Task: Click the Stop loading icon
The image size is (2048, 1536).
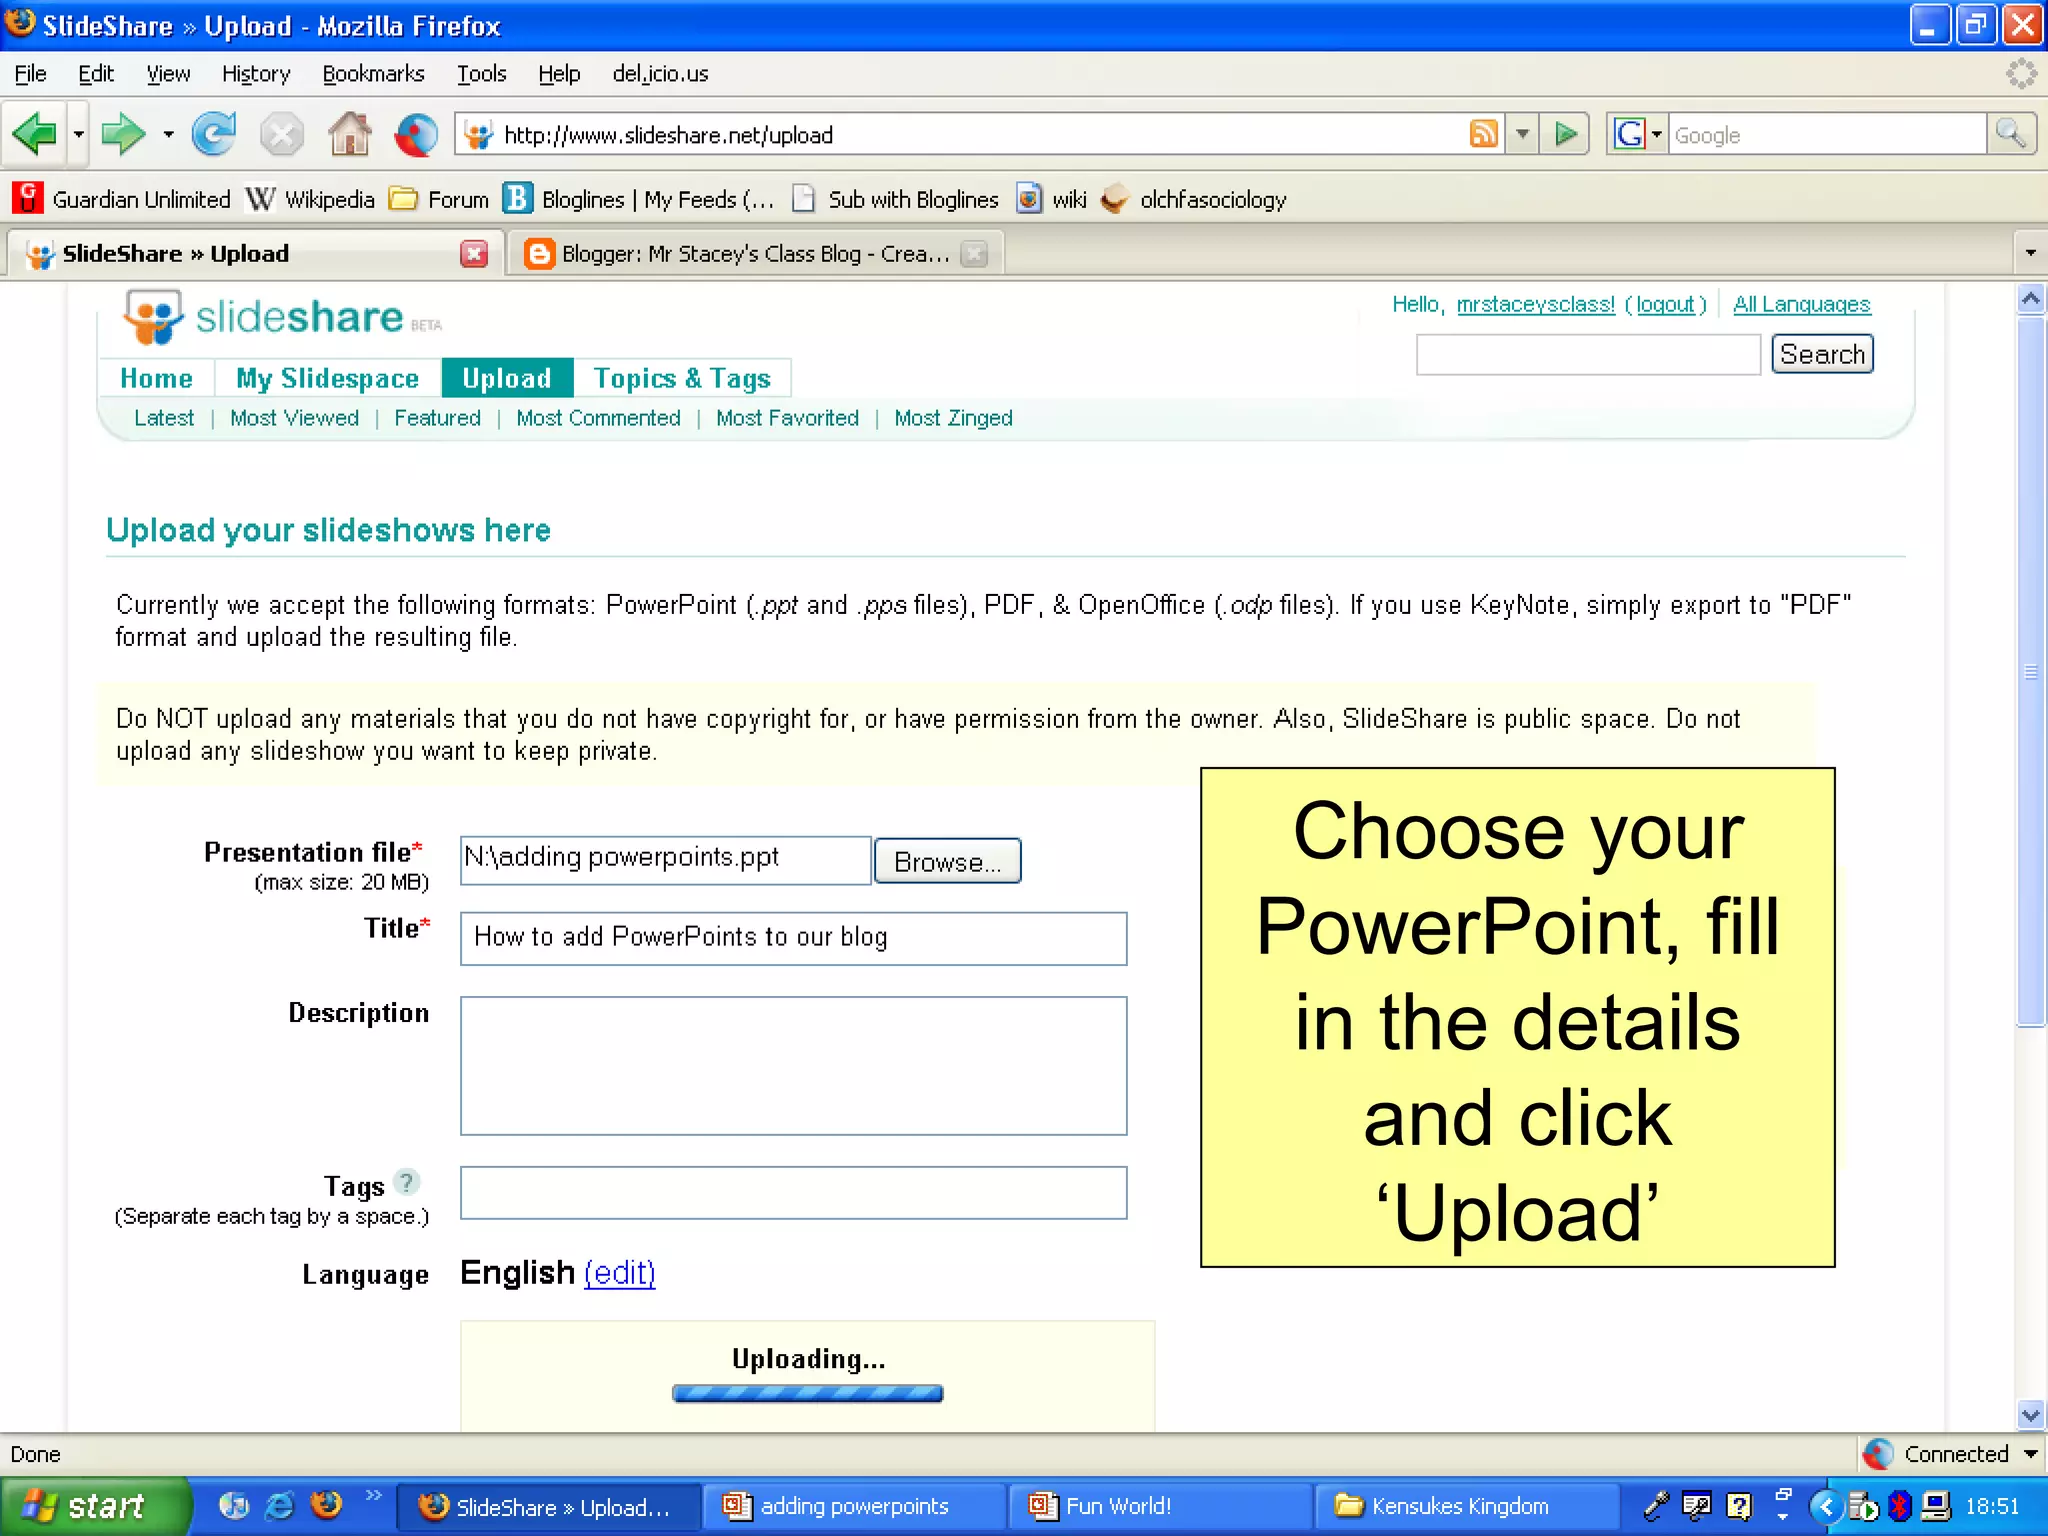Action: pyautogui.click(x=282, y=134)
